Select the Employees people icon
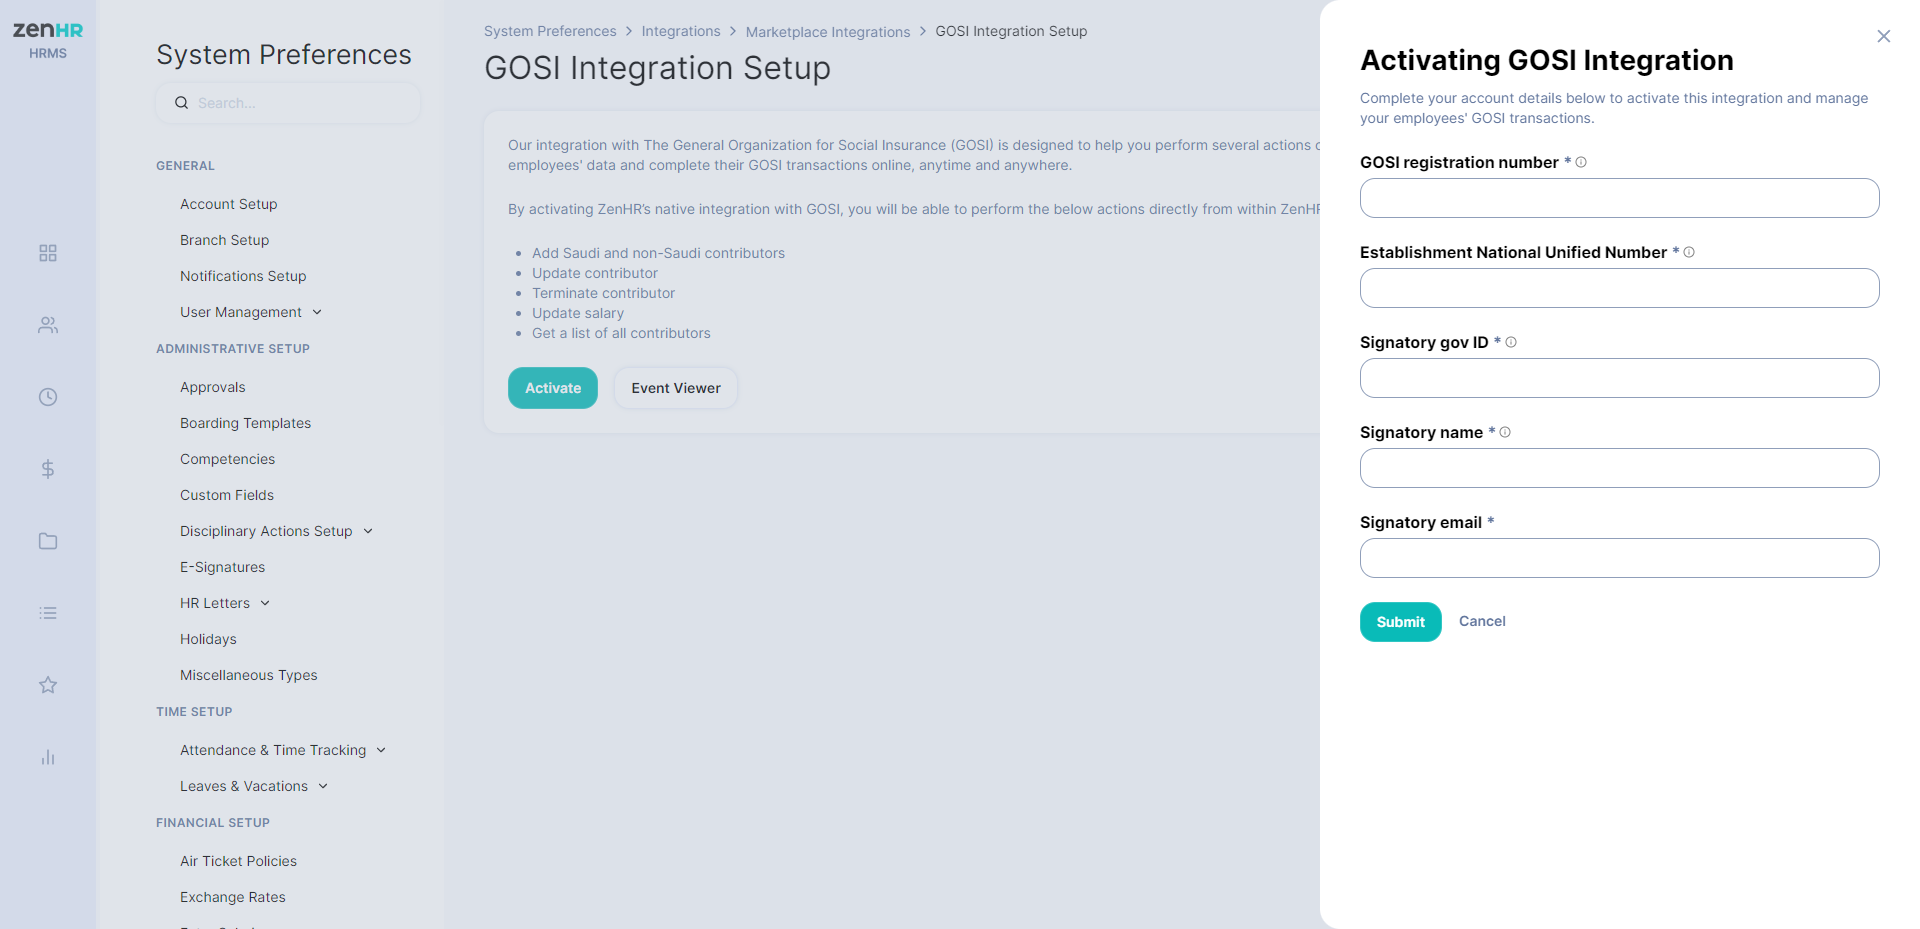Viewport: 1920px width, 929px height. [x=47, y=325]
